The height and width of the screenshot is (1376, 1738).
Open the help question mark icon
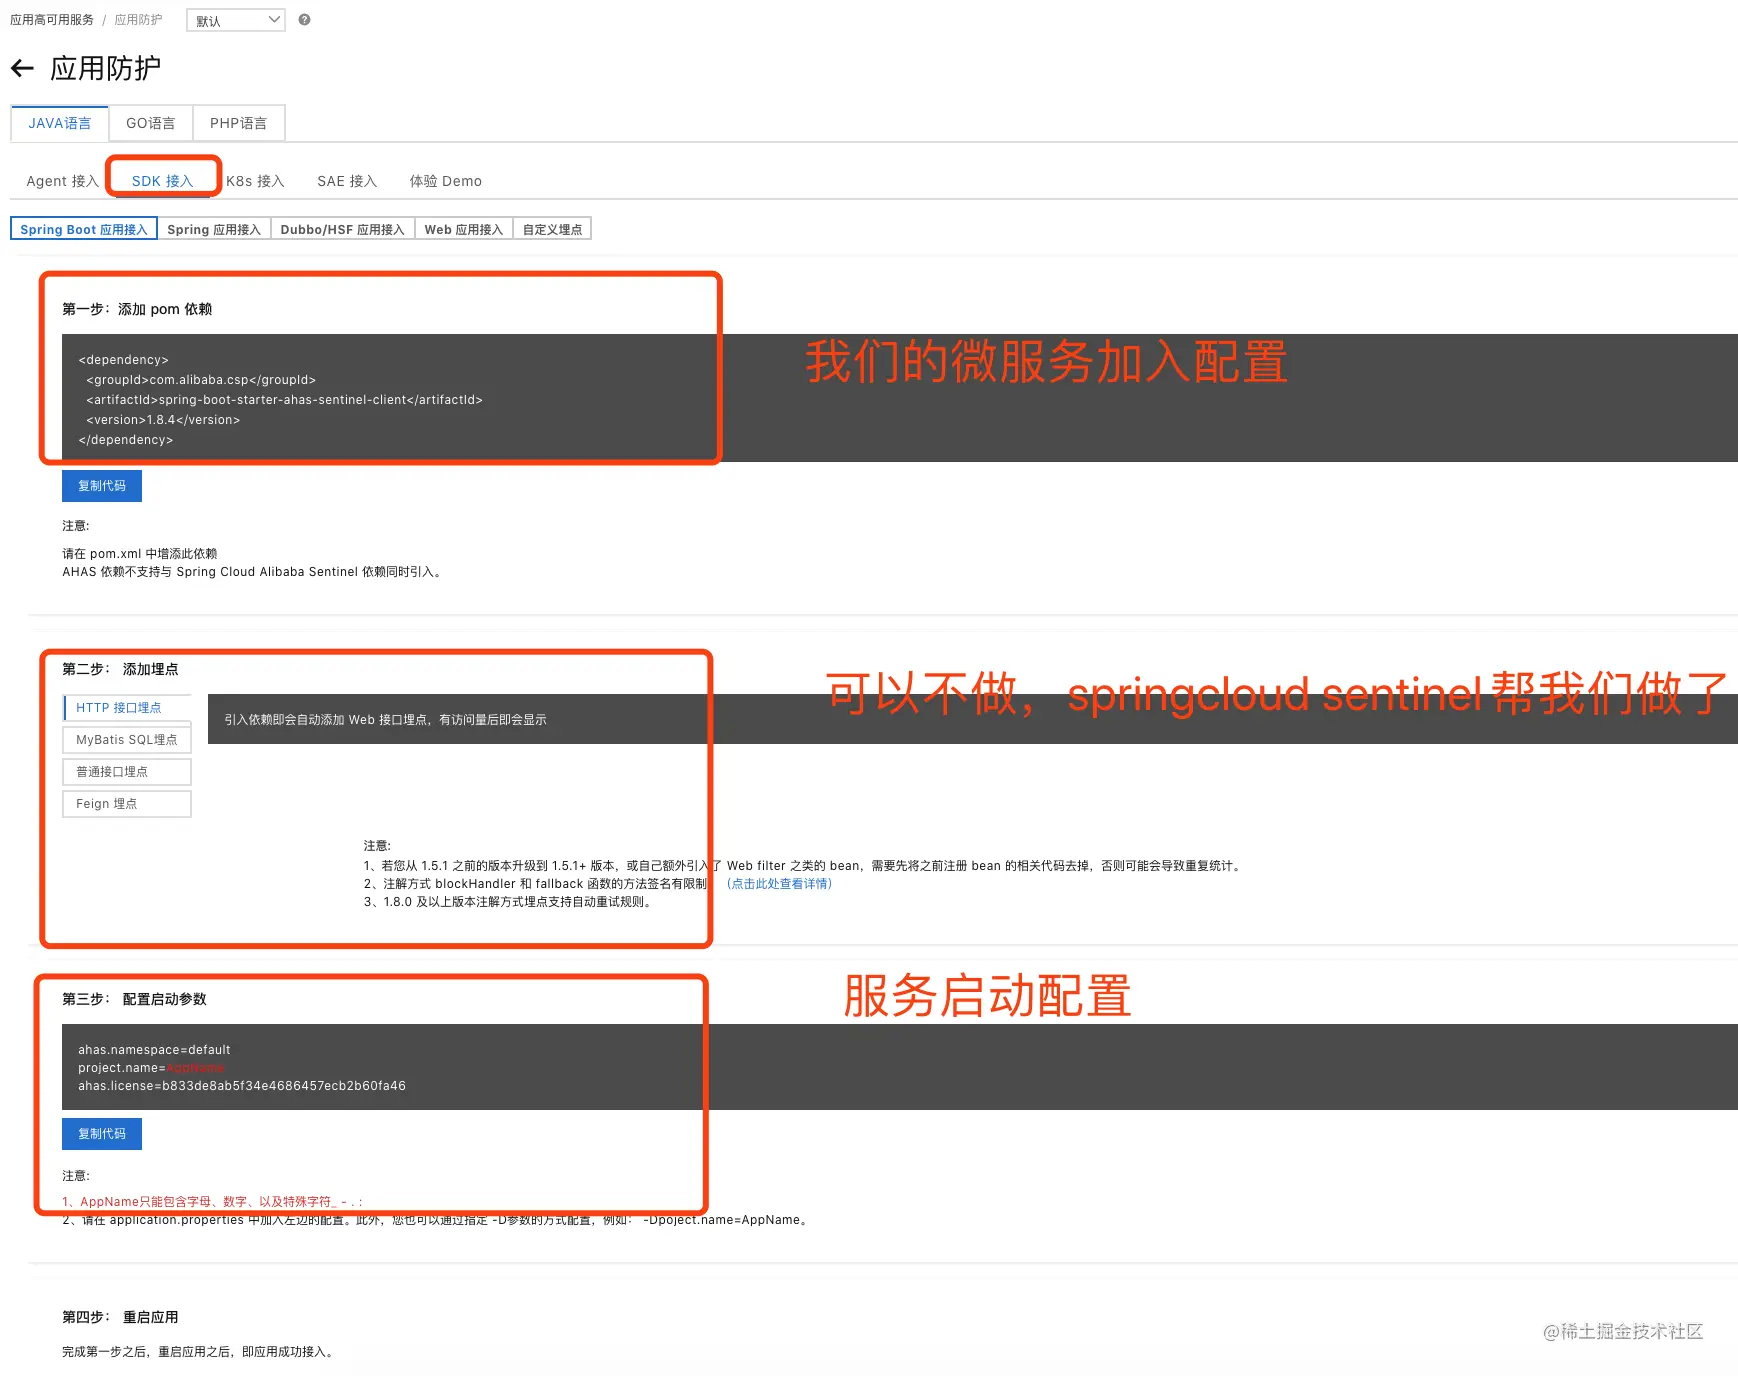pos(304,20)
